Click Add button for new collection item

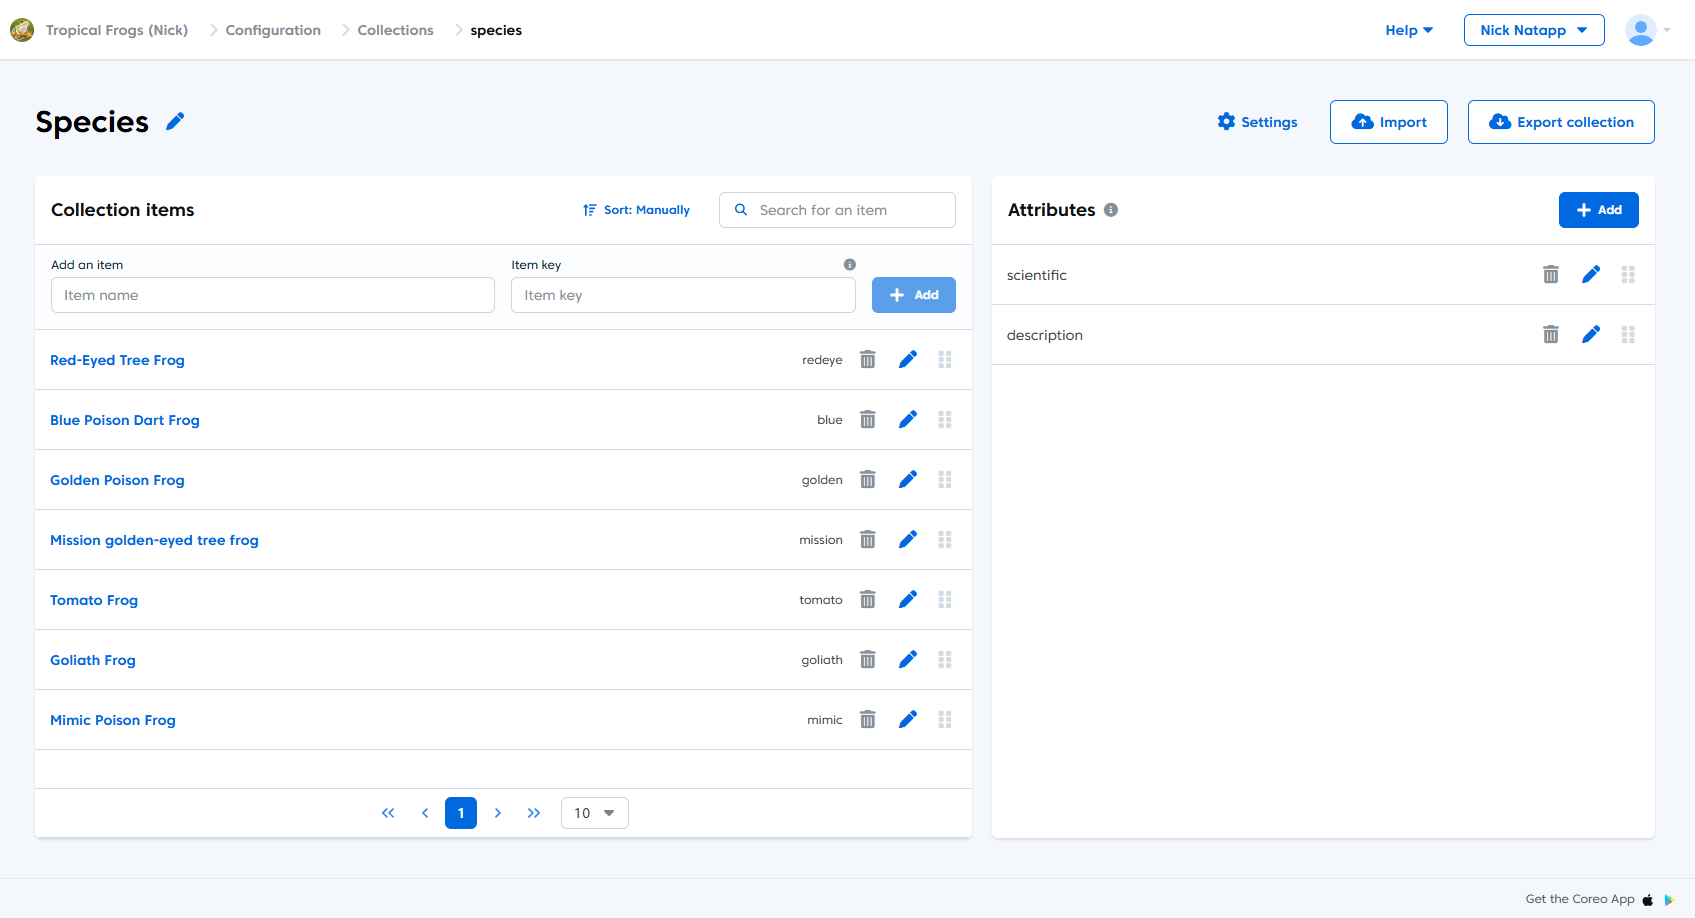(914, 295)
